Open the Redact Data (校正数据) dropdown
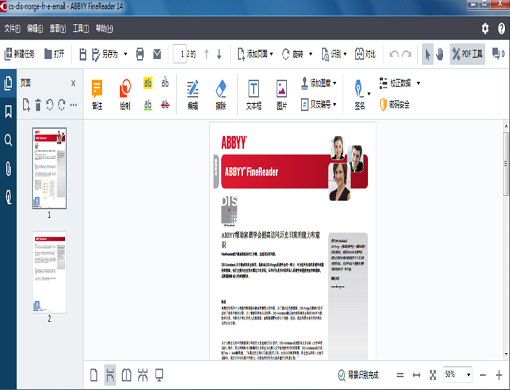Screen dimensions: 510x390 (x=400, y=83)
